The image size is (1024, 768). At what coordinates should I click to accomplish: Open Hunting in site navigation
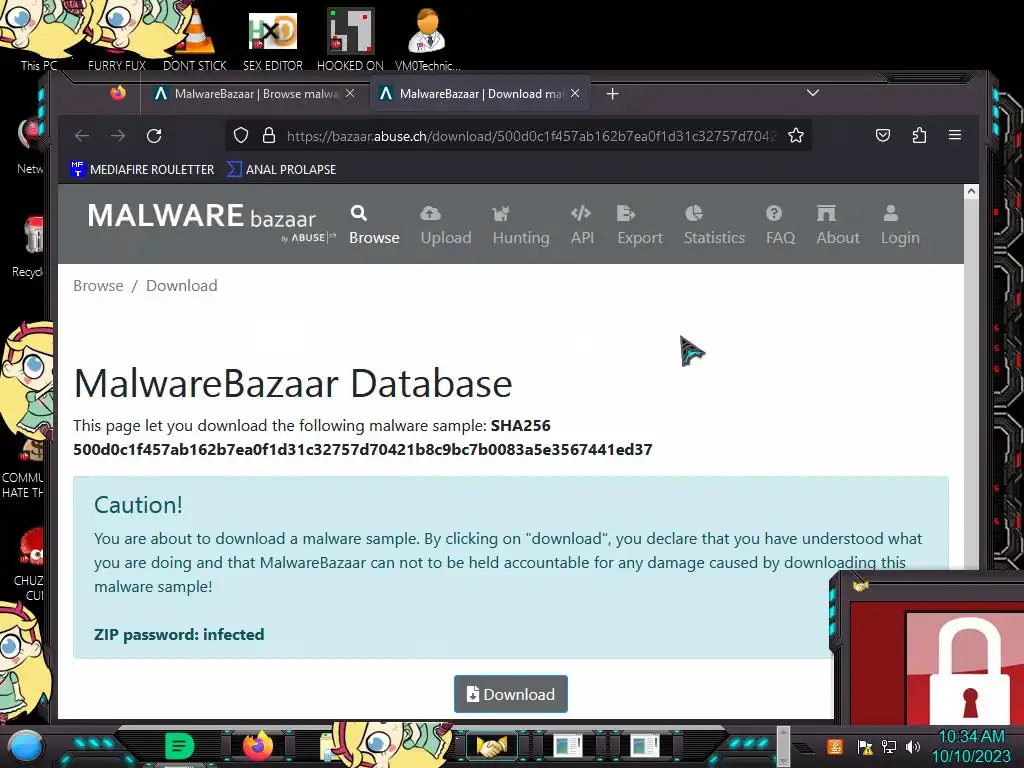point(520,225)
